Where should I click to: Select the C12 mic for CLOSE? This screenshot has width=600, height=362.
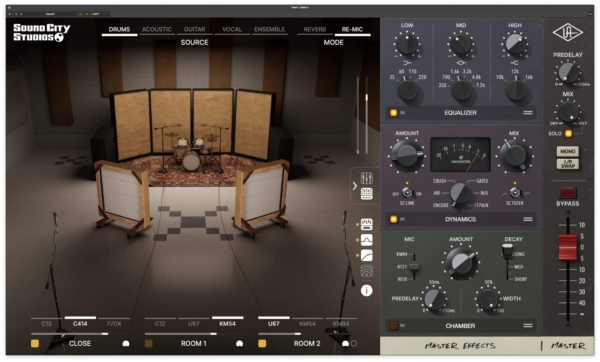click(46, 324)
